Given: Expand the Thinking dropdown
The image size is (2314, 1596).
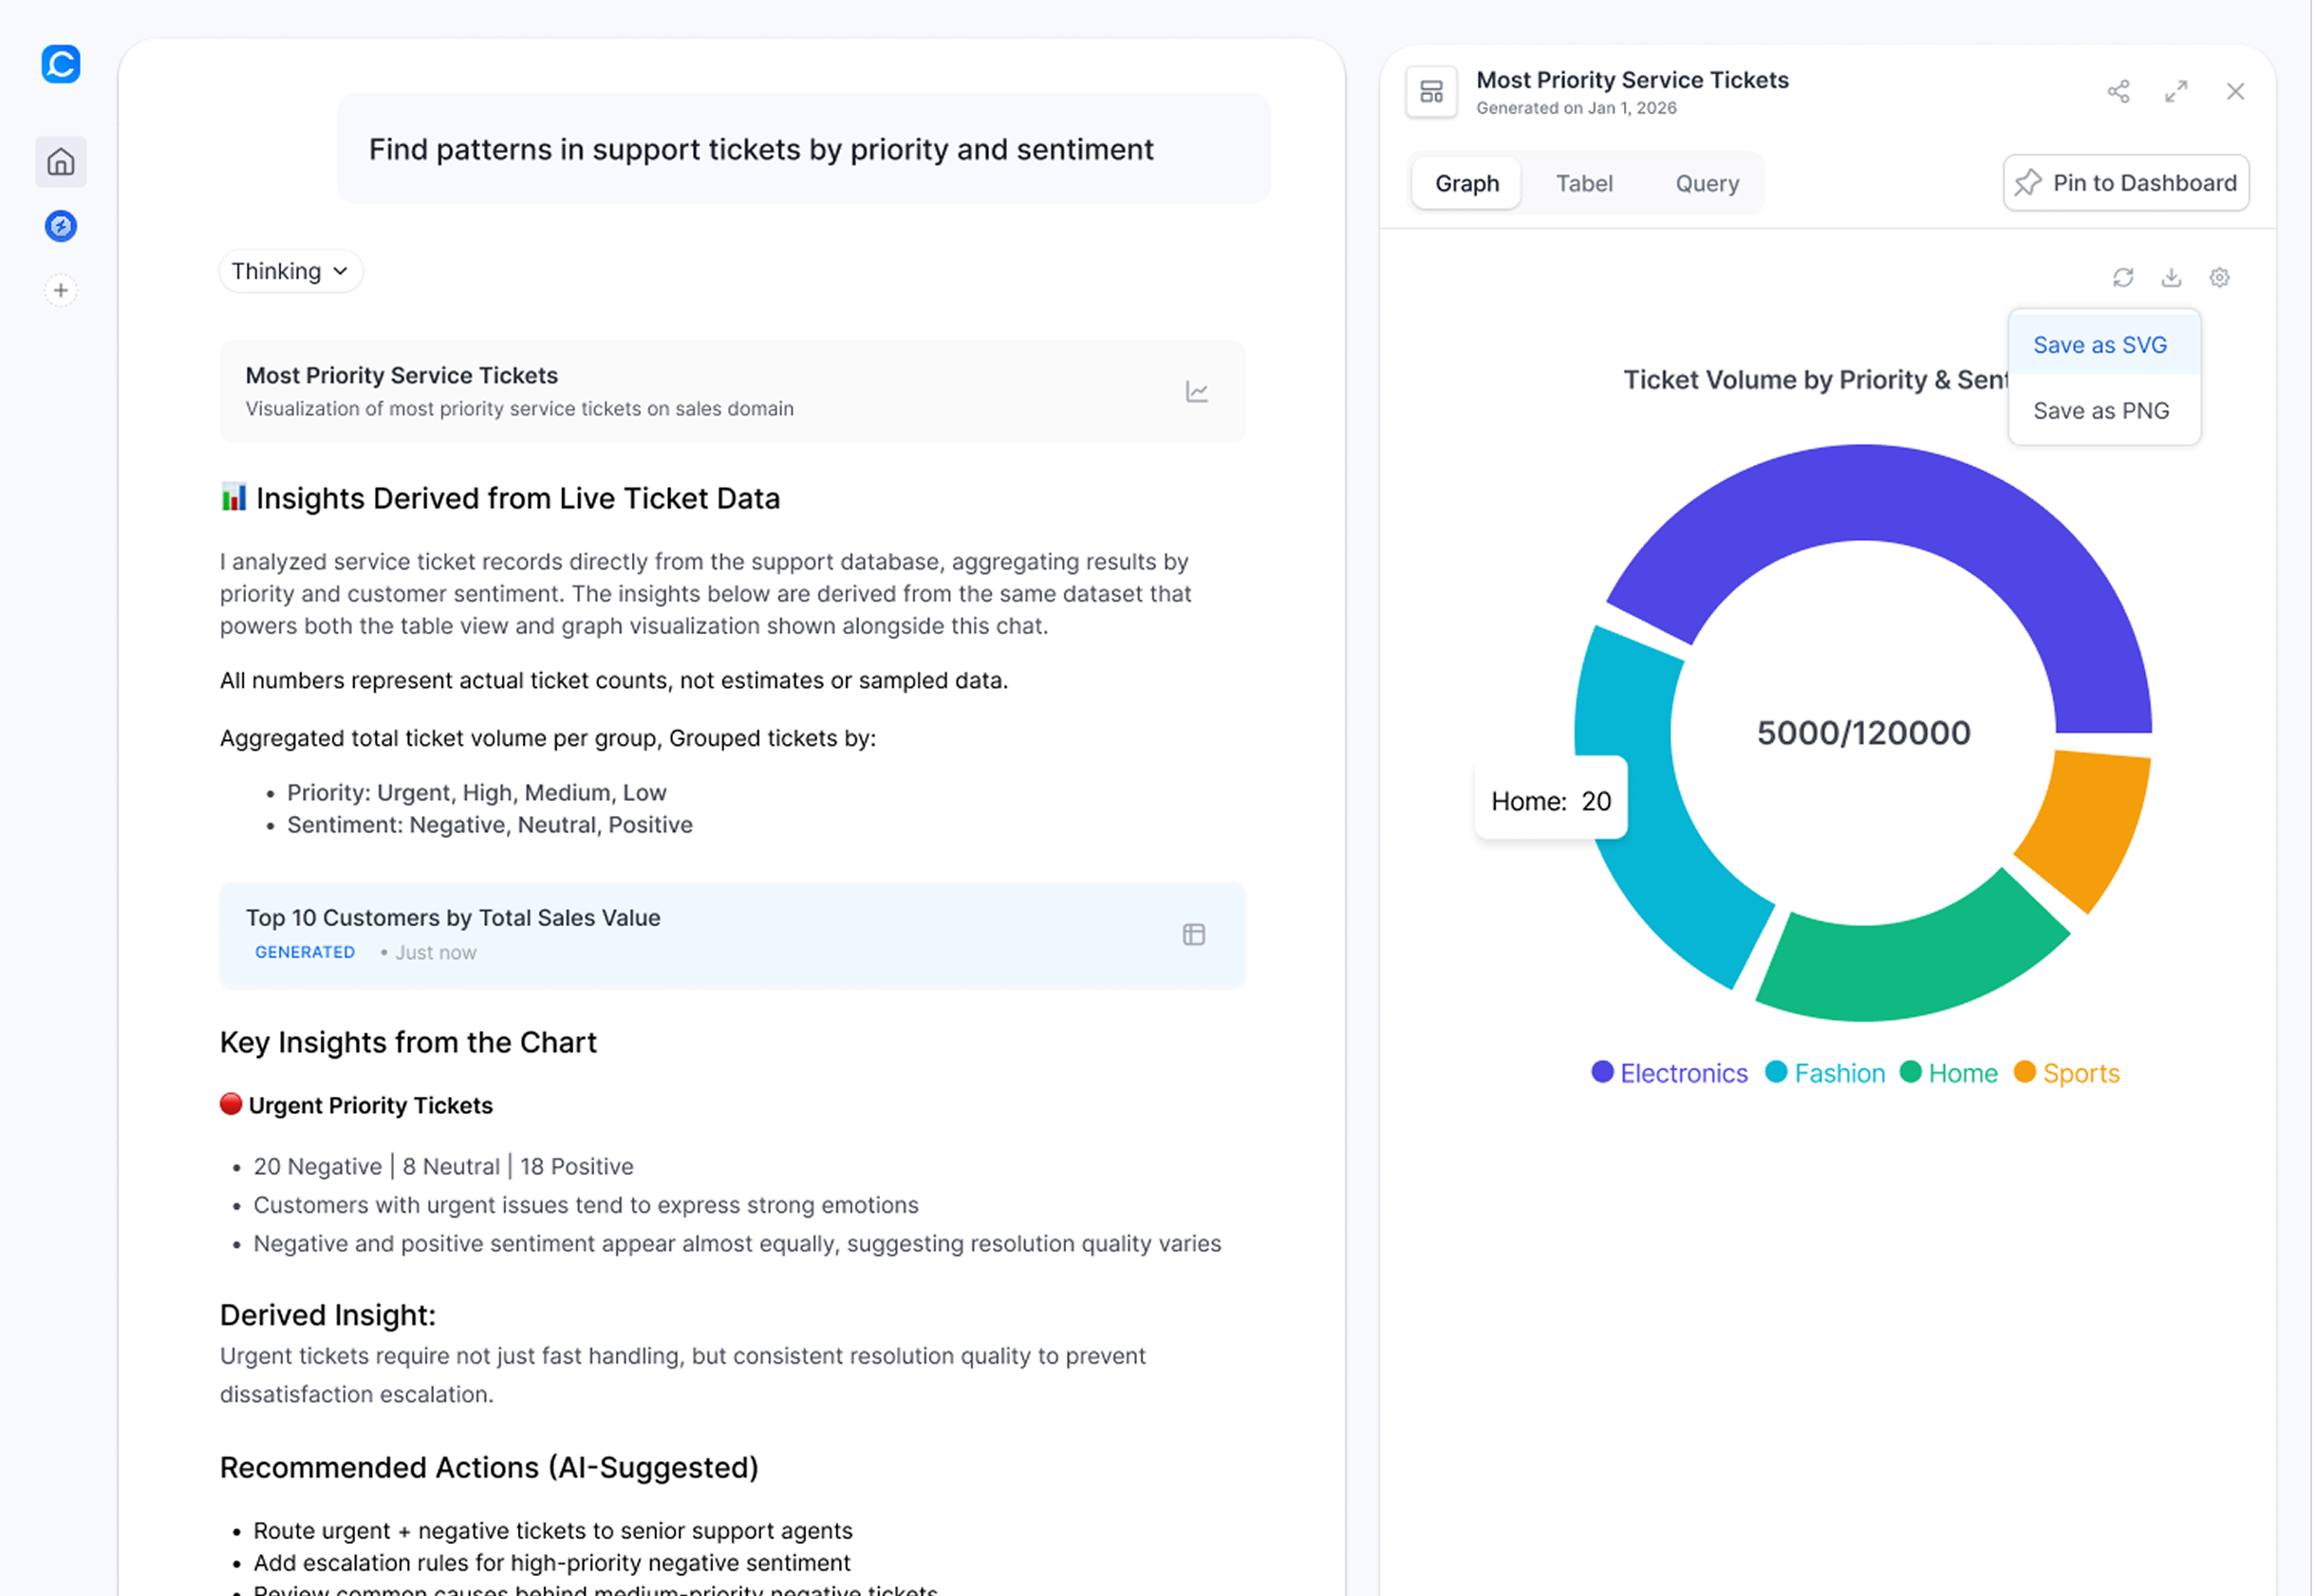Looking at the screenshot, I should (x=290, y=270).
